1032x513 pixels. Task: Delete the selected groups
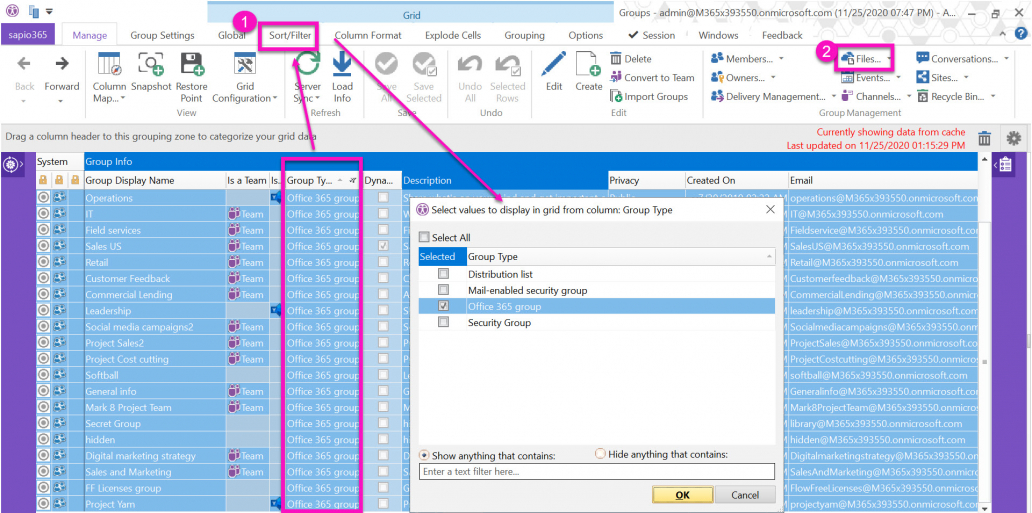click(x=631, y=59)
